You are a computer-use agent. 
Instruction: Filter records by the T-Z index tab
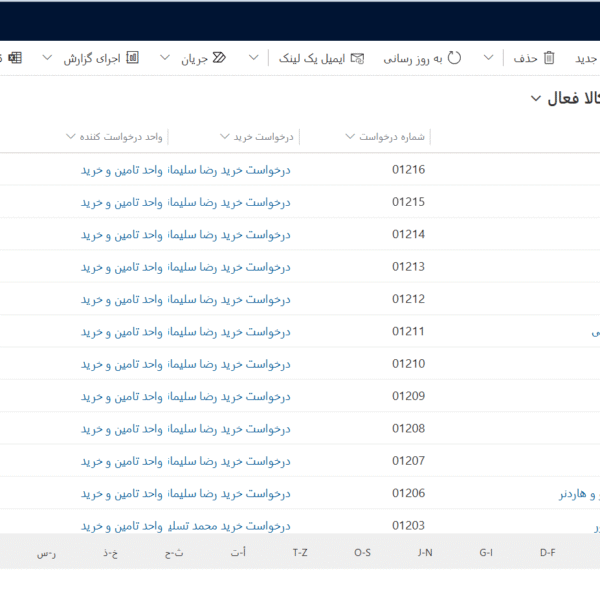point(300,552)
